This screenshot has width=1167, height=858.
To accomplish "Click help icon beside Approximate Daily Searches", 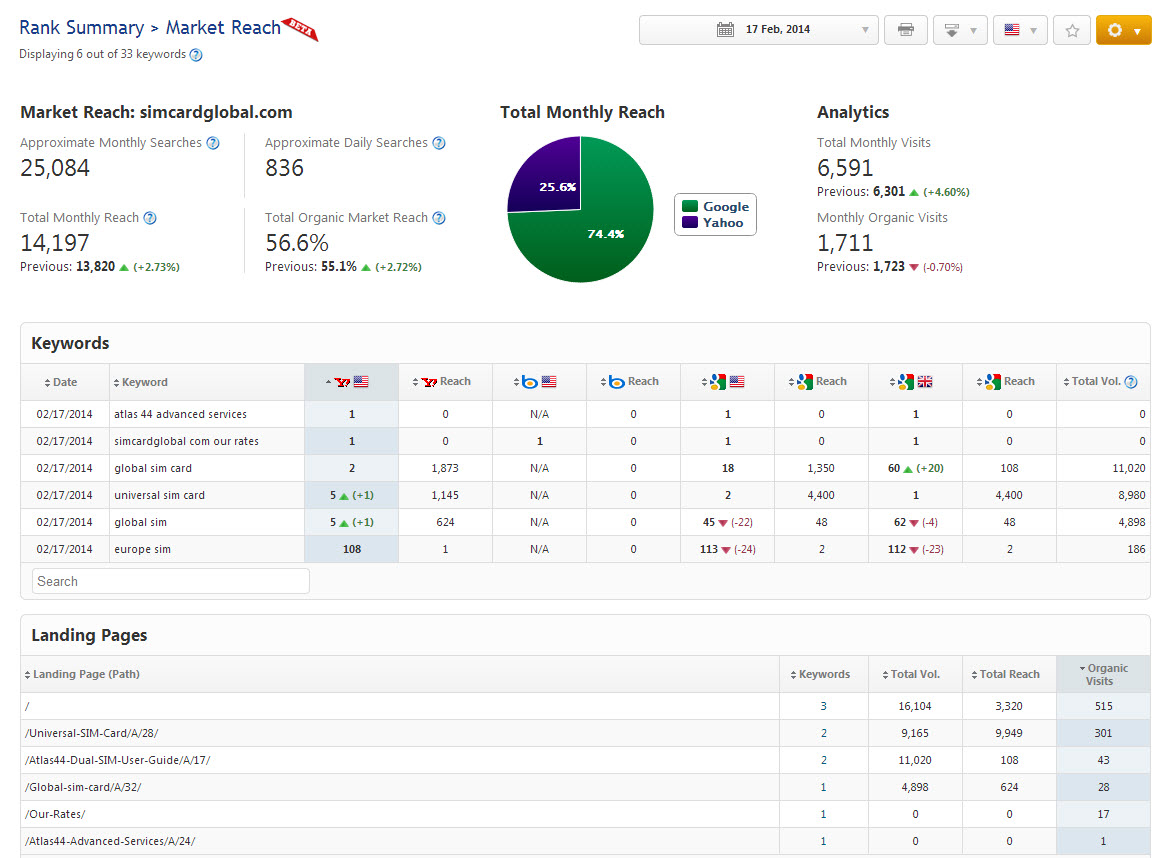I will 439,143.
